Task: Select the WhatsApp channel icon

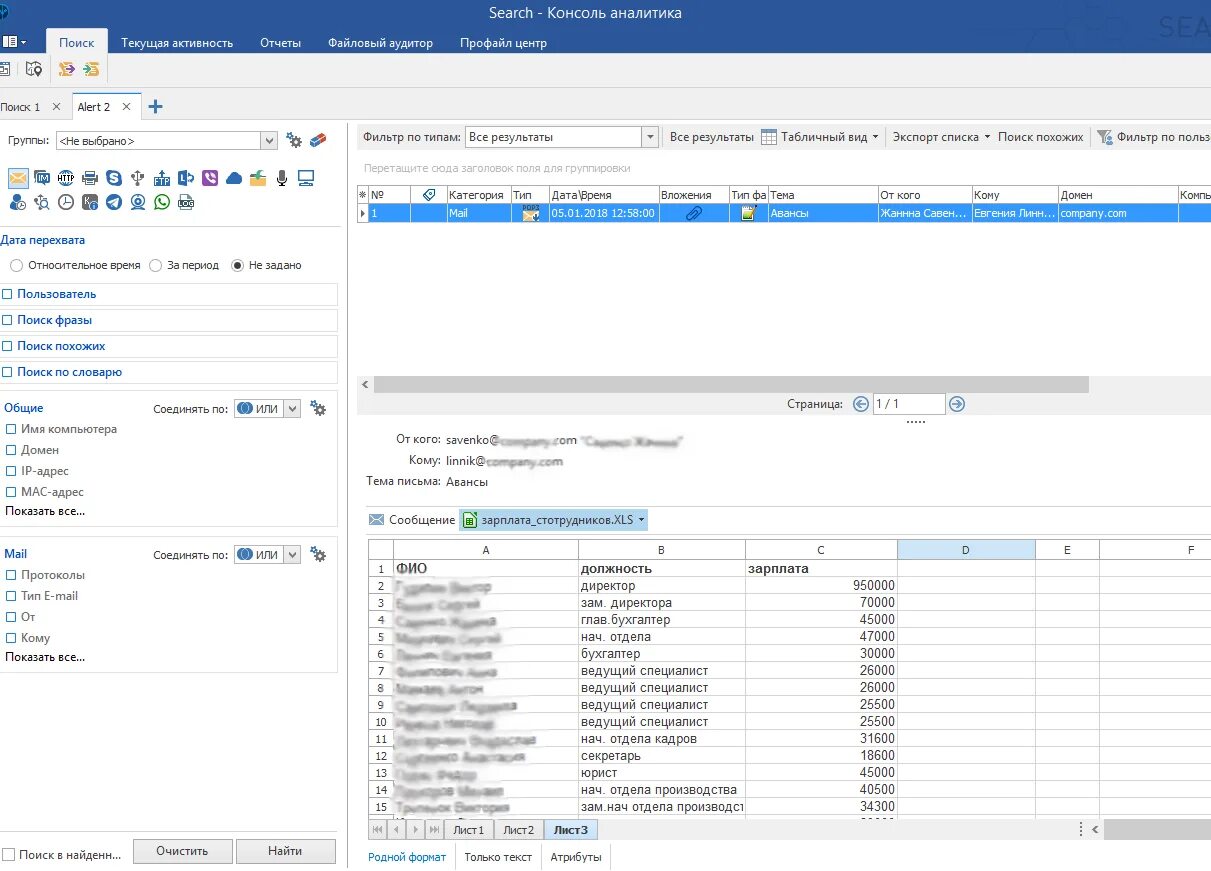Action: 162,202
